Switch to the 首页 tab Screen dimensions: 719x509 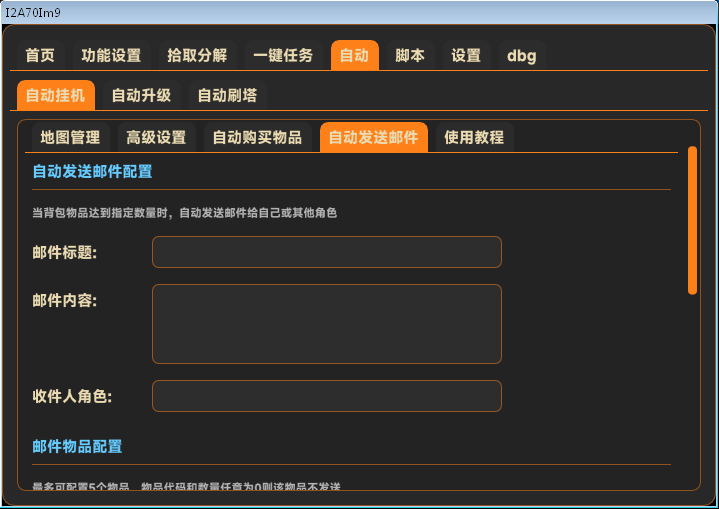pyautogui.click(x=40, y=56)
